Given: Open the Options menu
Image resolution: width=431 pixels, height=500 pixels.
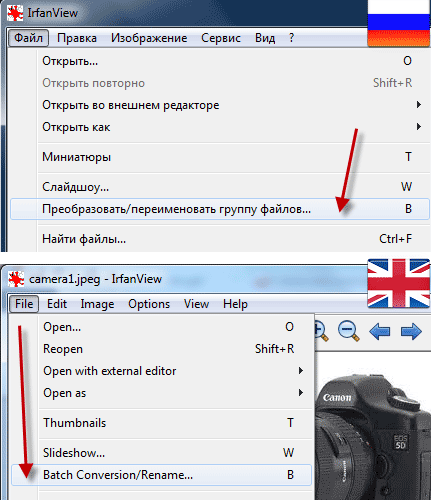Looking at the screenshot, I should 149,304.
